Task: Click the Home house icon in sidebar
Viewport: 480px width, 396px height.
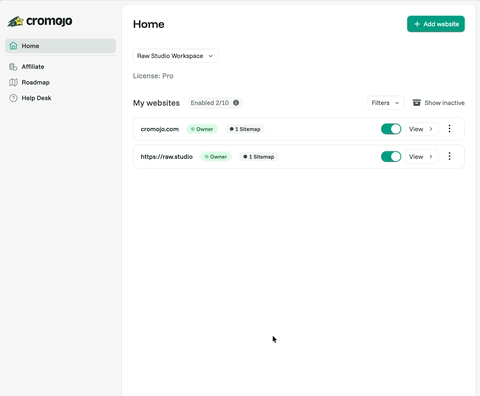Action: tap(13, 46)
